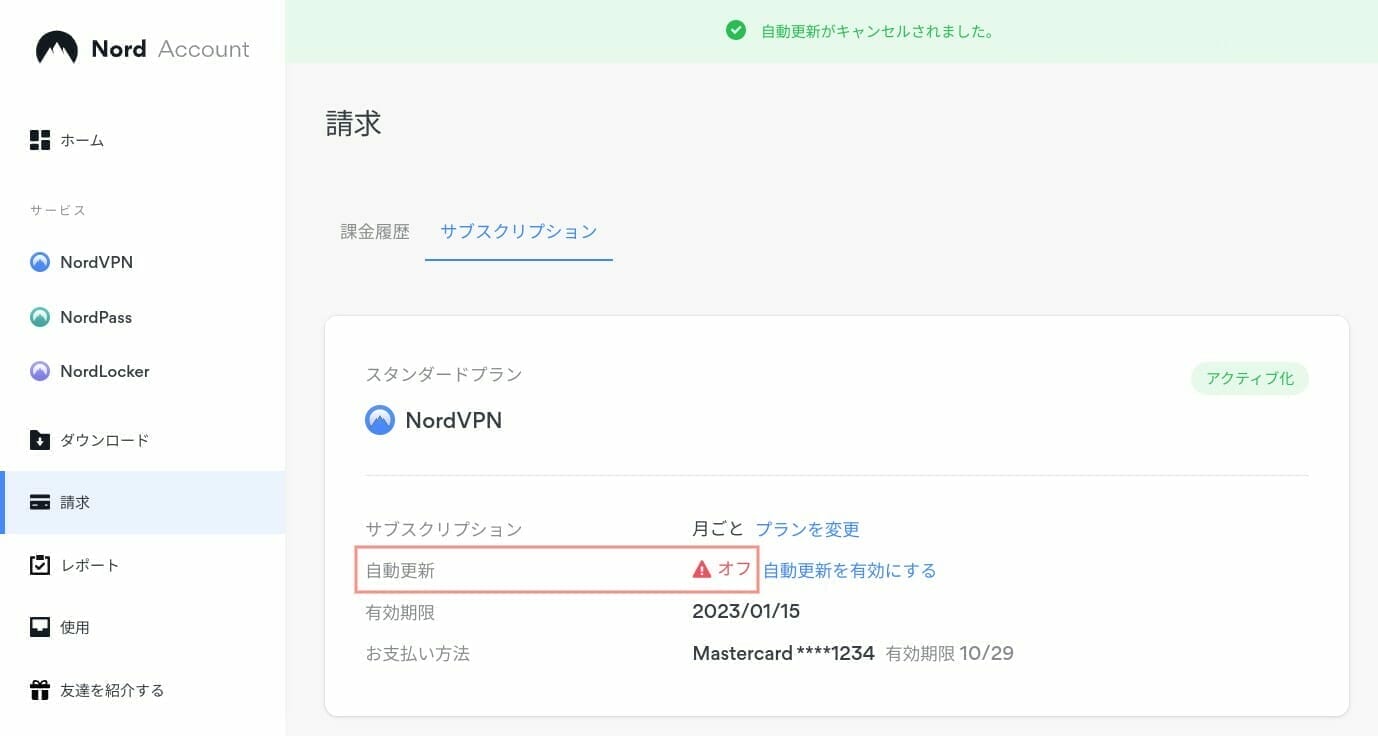Click the NordVPN logo in subscription card
Image resolution: width=1378 pixels, height=736 pixels.
(x=380, y=420)
